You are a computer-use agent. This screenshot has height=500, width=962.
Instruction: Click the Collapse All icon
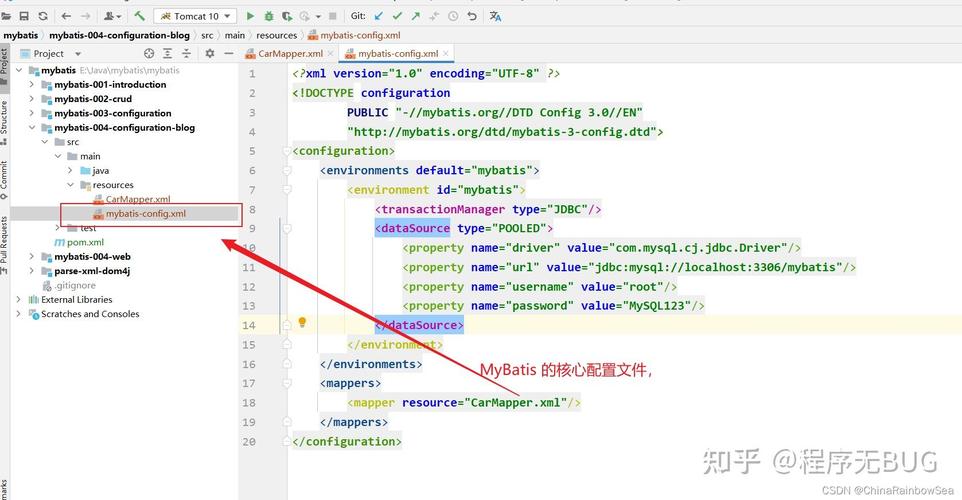tap(187, 53)
